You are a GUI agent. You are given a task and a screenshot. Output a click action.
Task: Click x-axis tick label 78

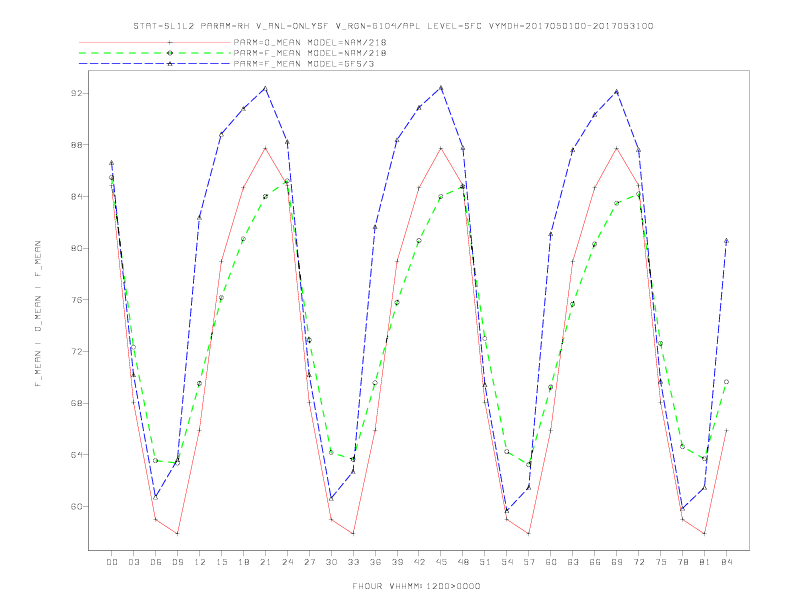point(683,562)
